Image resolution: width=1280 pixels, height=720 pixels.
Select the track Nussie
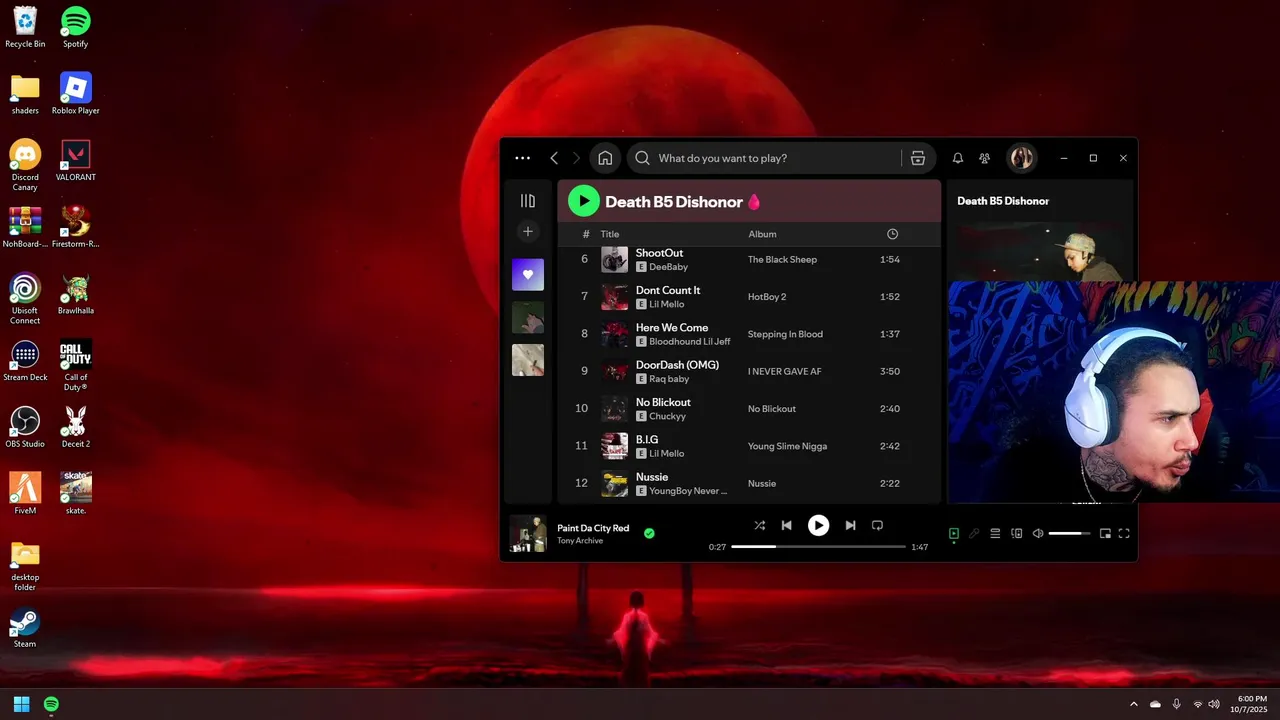pyautogui.click(x=652, y=477)
